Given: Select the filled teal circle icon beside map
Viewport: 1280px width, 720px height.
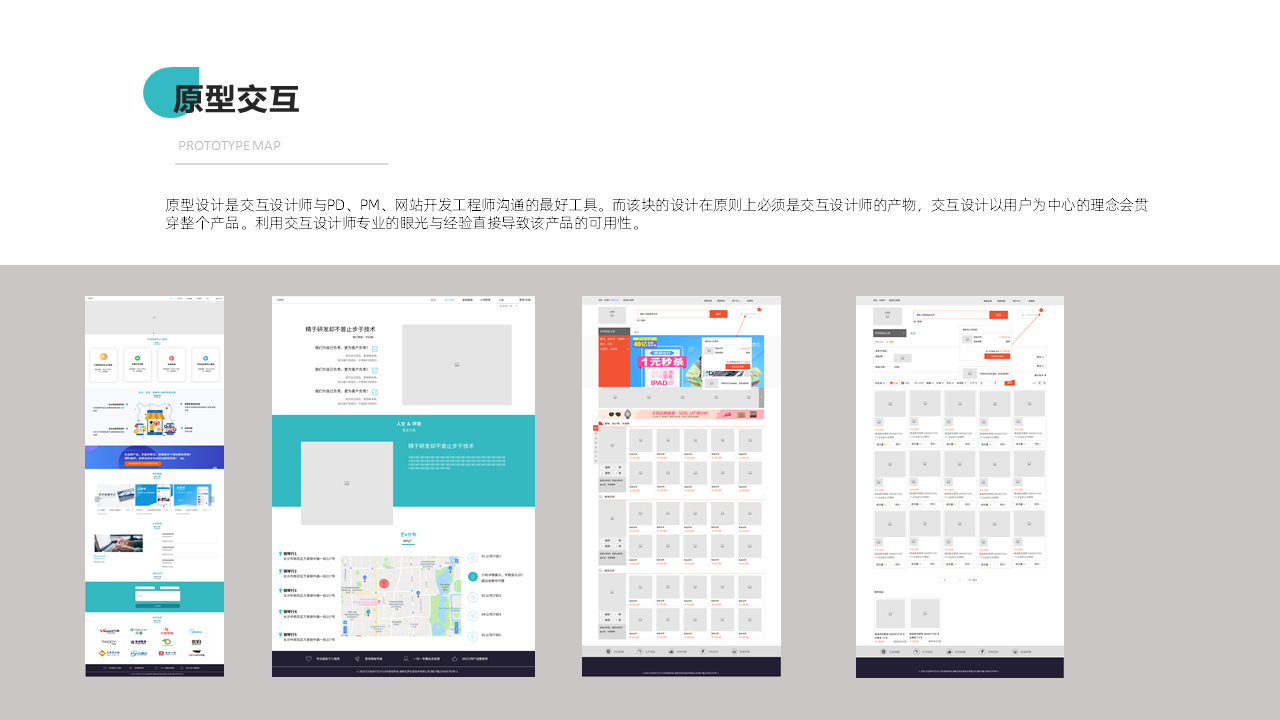Looking at the screenshot, I should 473,577.
